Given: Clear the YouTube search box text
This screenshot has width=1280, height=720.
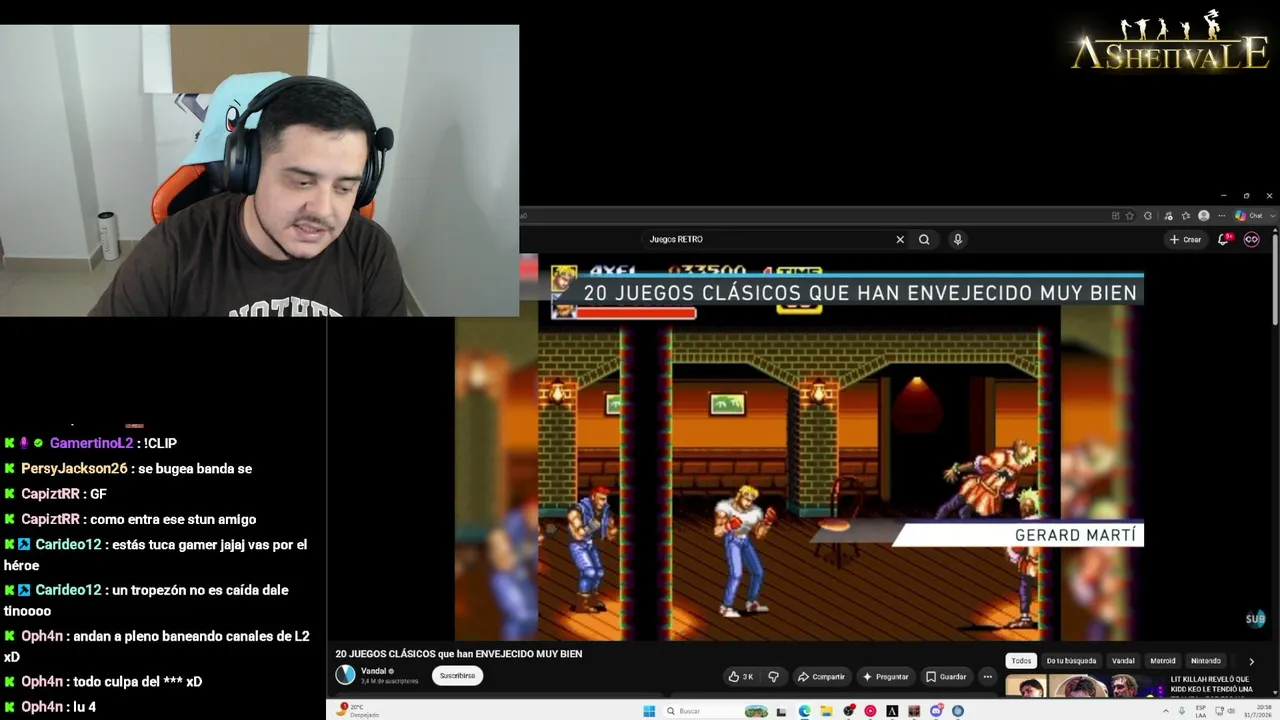Looking at the screenshot, I should [900, 240].
